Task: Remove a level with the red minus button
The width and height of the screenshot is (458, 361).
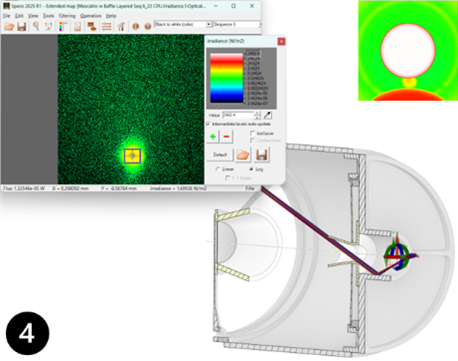Action: point(226,137)
